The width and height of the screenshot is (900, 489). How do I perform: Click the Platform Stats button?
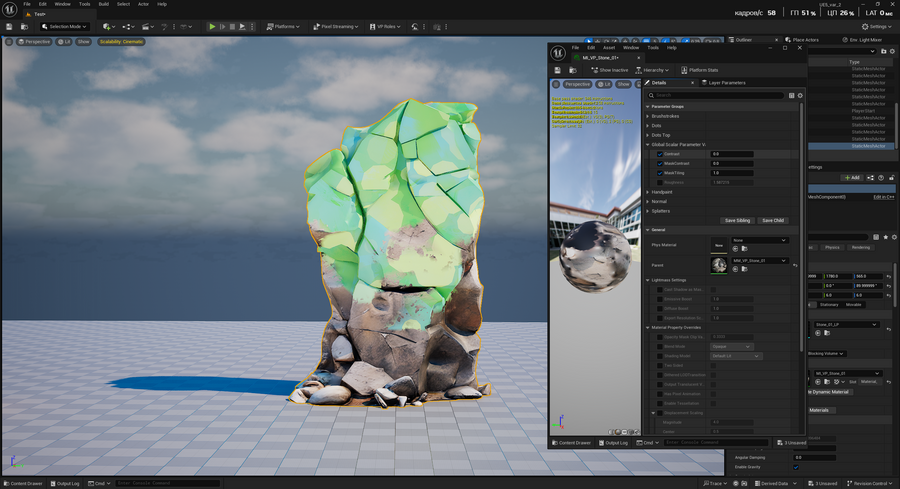click(x=699, y=70)
